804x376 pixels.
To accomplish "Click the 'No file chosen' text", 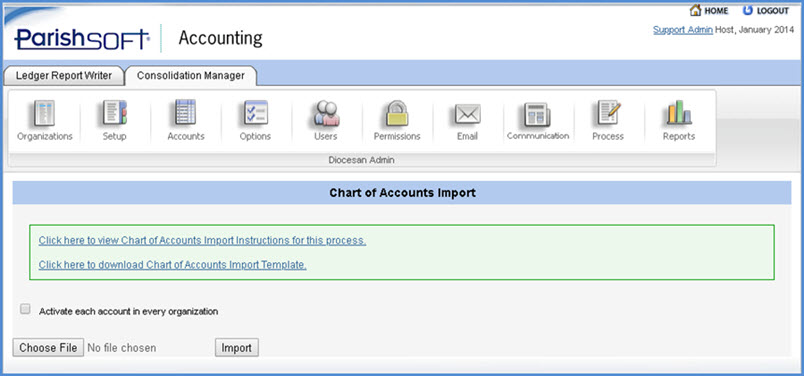I will [x=122, y=348].
